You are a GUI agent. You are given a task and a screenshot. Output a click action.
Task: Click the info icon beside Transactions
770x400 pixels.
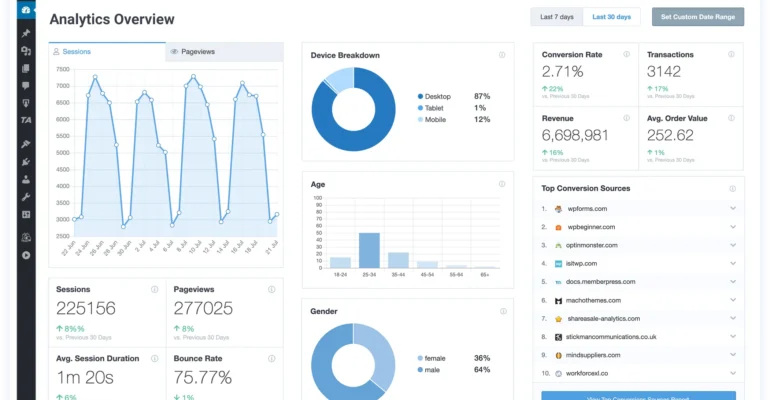click(731, 54)
